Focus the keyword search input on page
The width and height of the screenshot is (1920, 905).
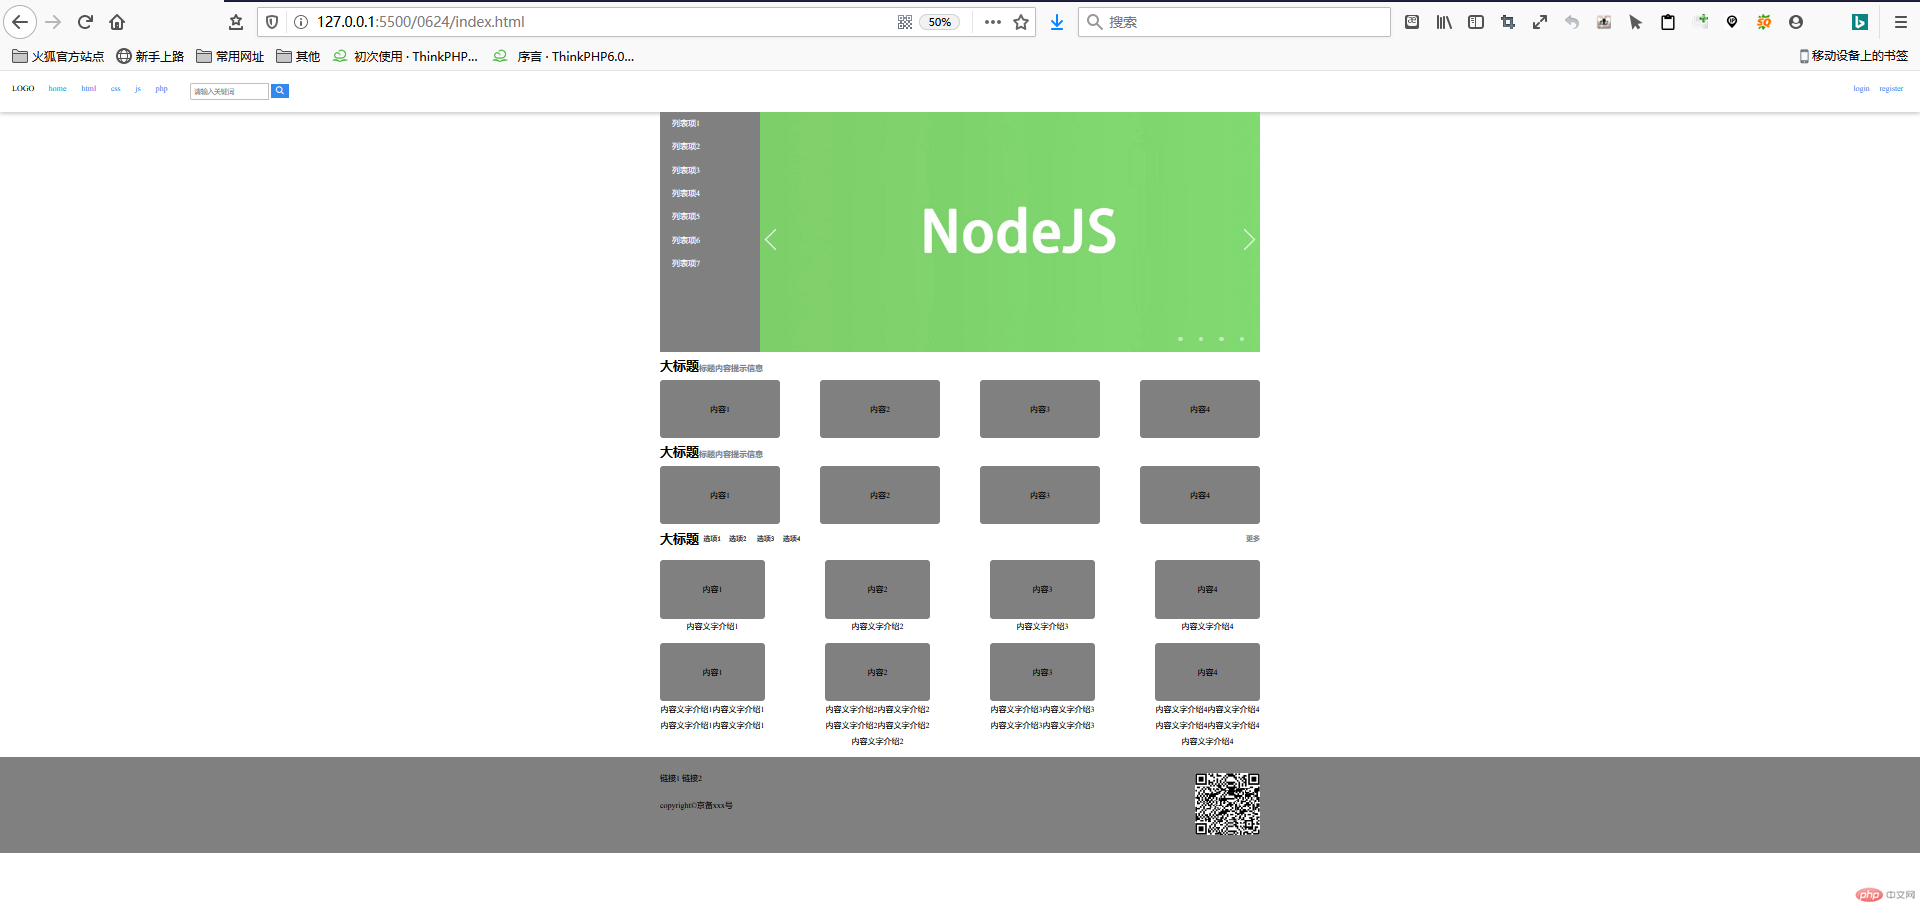(x=230, y=91)
